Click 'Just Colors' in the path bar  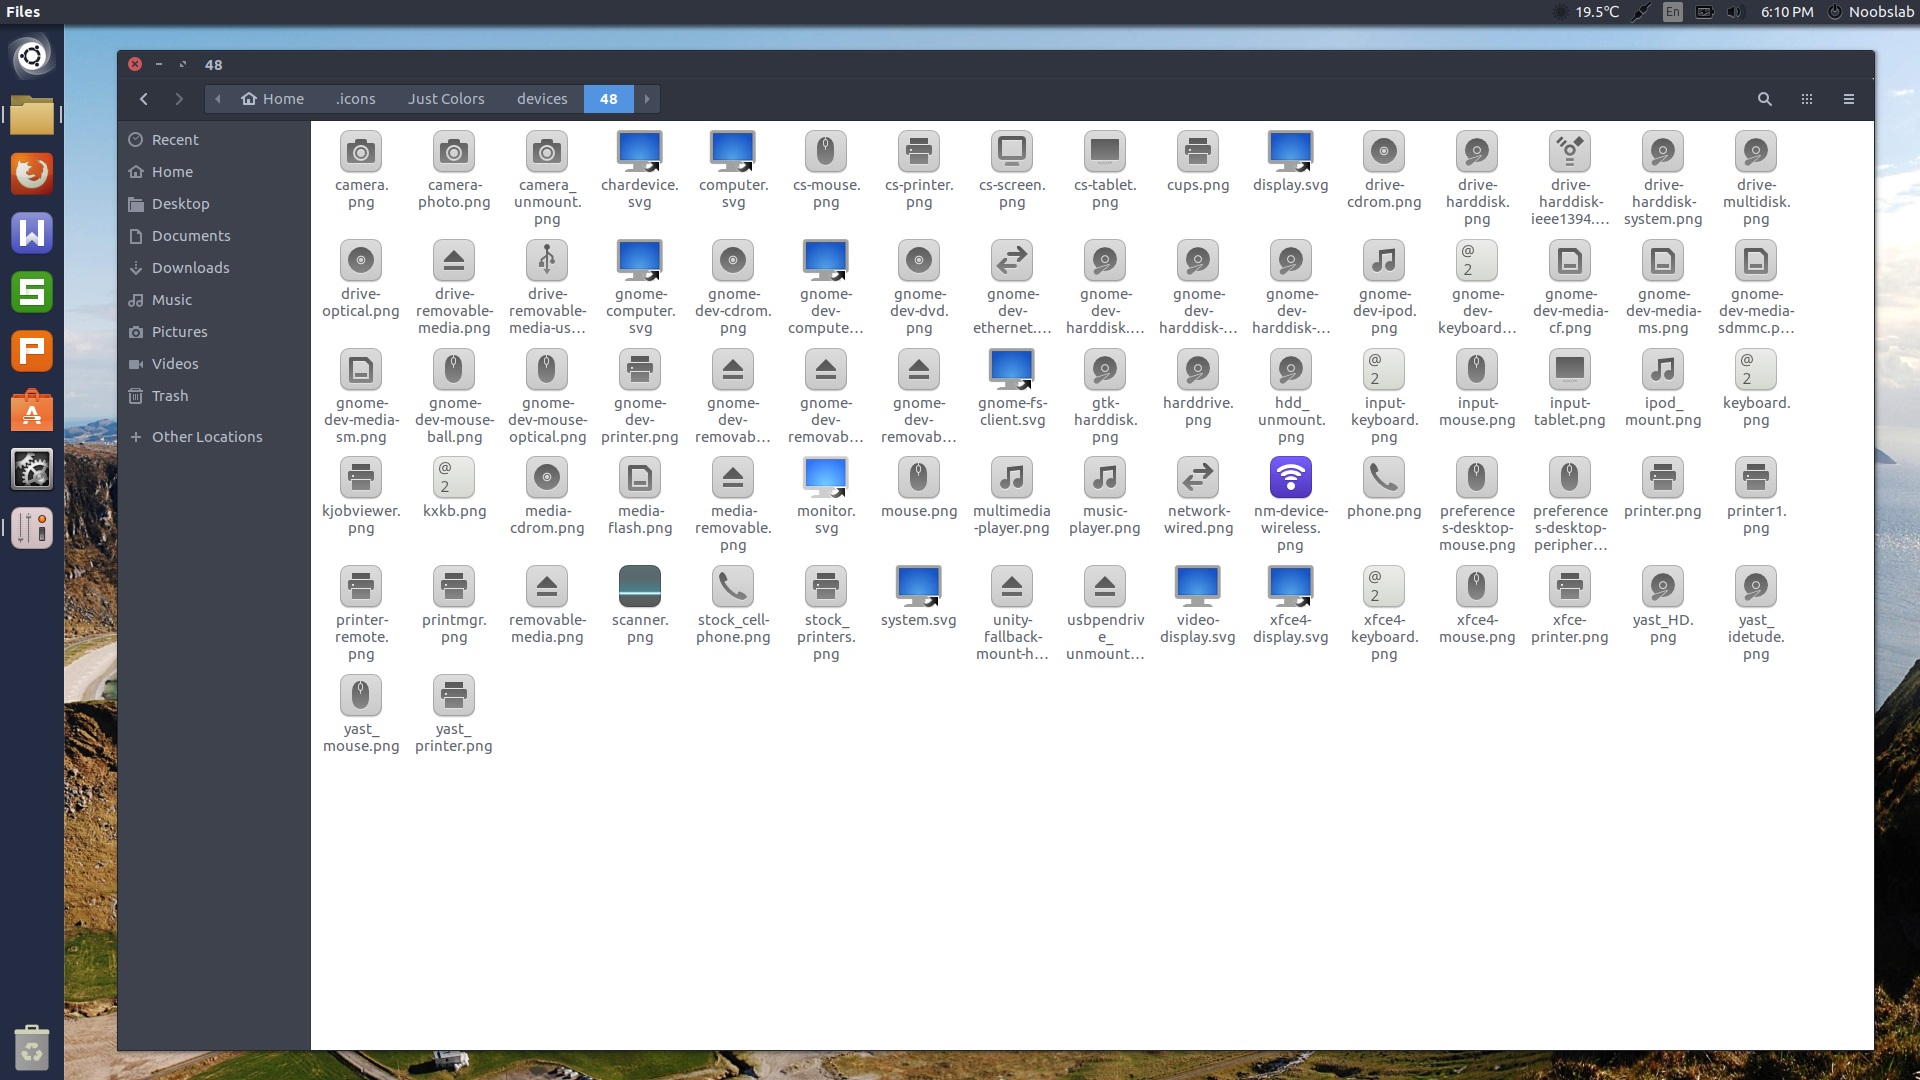[x=446, y=99]
